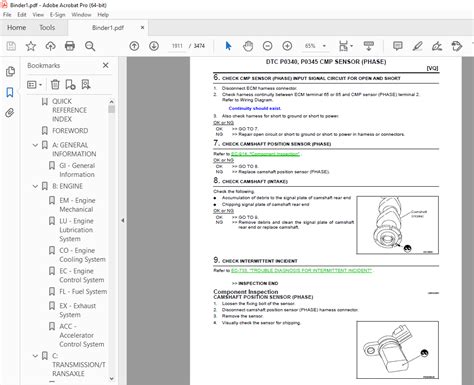
Task: Zoom out with the minus icon
Action: pos(267,46)
